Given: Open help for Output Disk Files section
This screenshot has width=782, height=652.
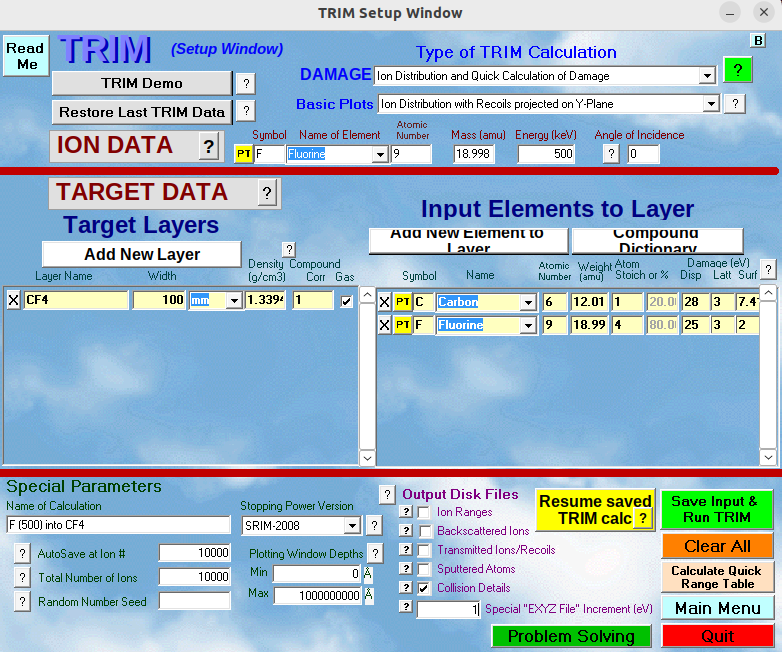Looking at the screenshot, I should 387,494.
